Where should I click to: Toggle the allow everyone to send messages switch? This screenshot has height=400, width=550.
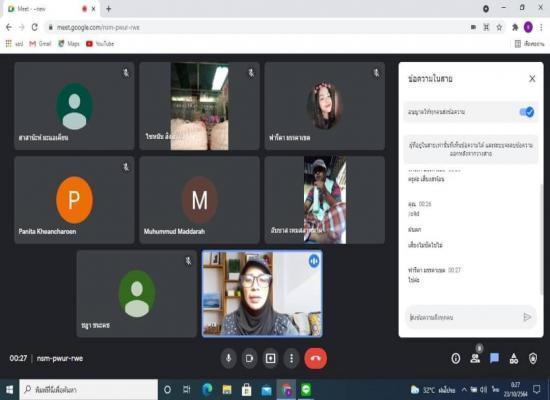tap(526, 112)
